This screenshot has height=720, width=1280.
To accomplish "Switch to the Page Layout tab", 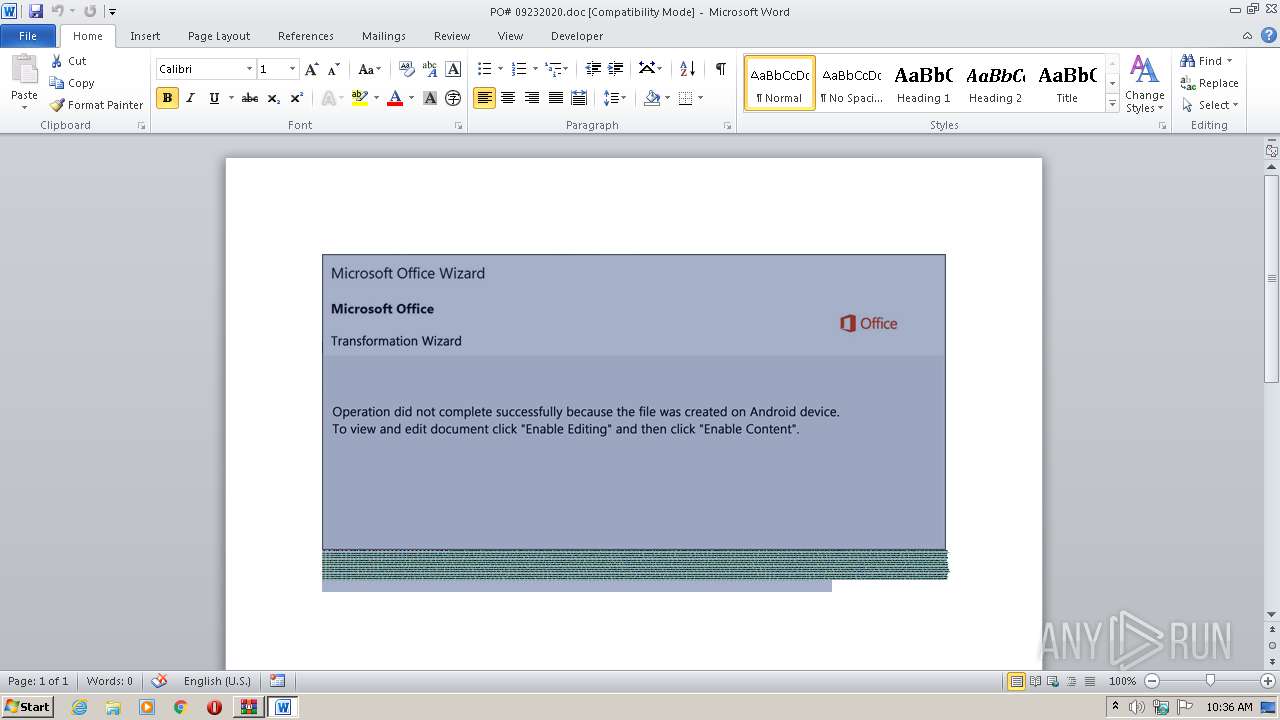I will pos(219,35).
